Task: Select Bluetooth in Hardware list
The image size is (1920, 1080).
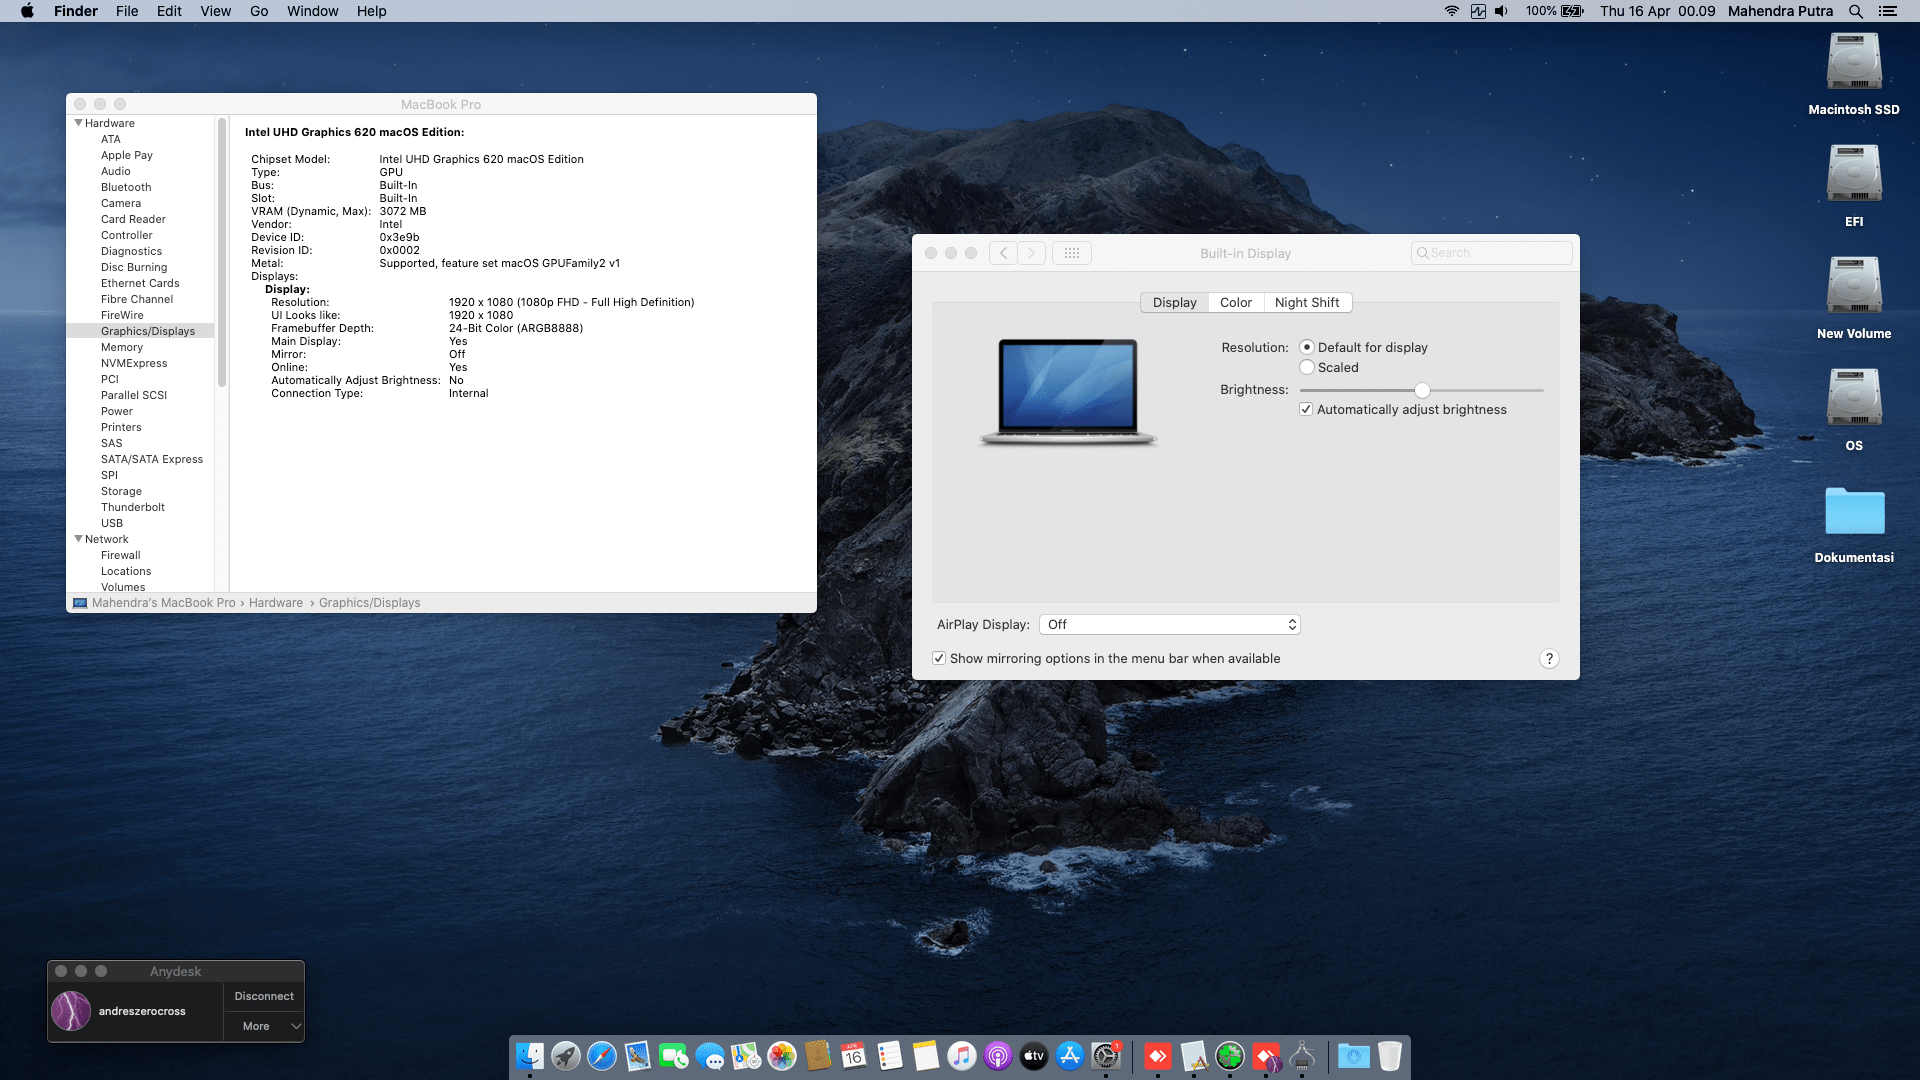Action: point(126,187)
